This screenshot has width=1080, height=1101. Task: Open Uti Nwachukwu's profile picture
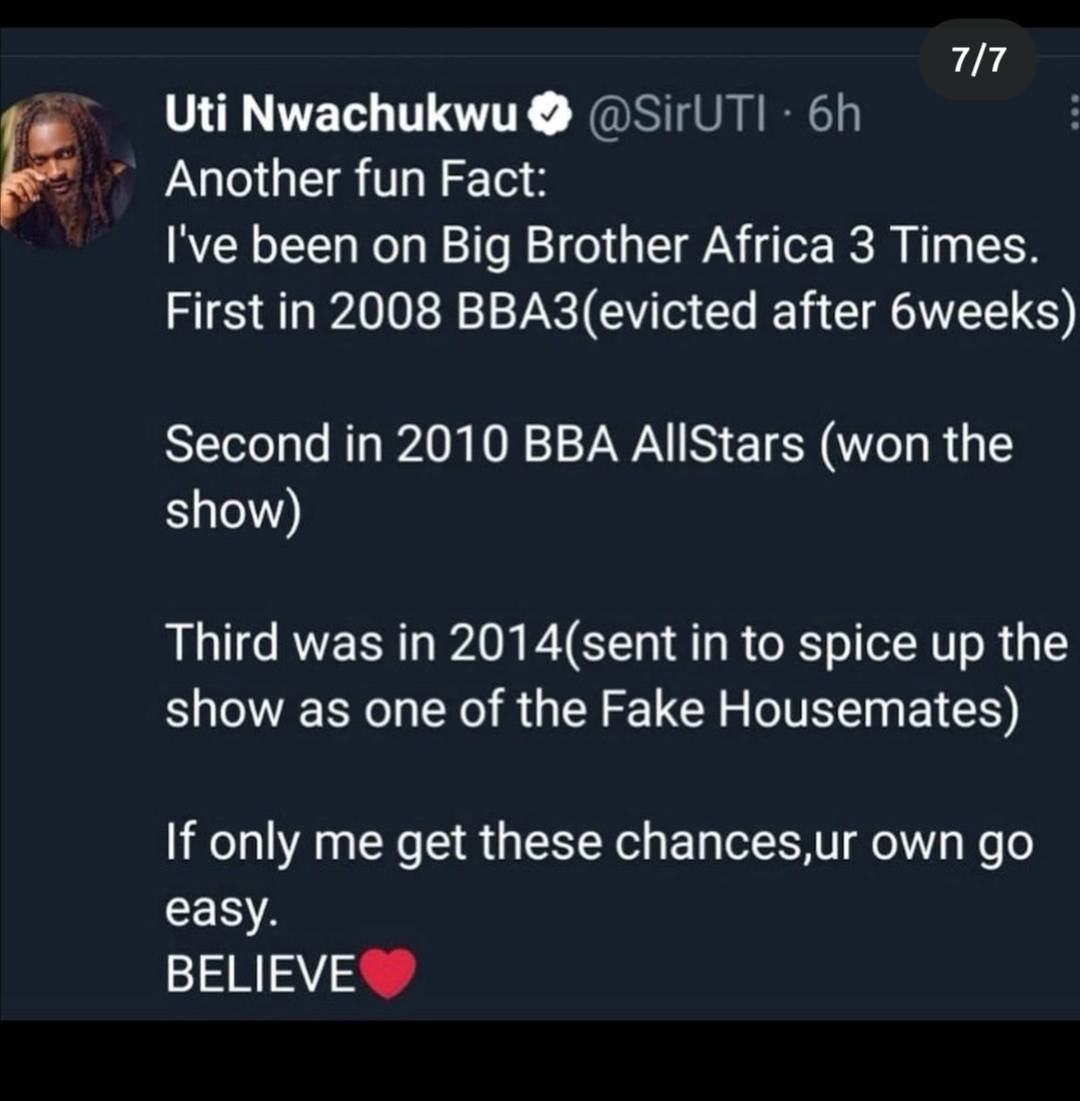click(68, 168)
